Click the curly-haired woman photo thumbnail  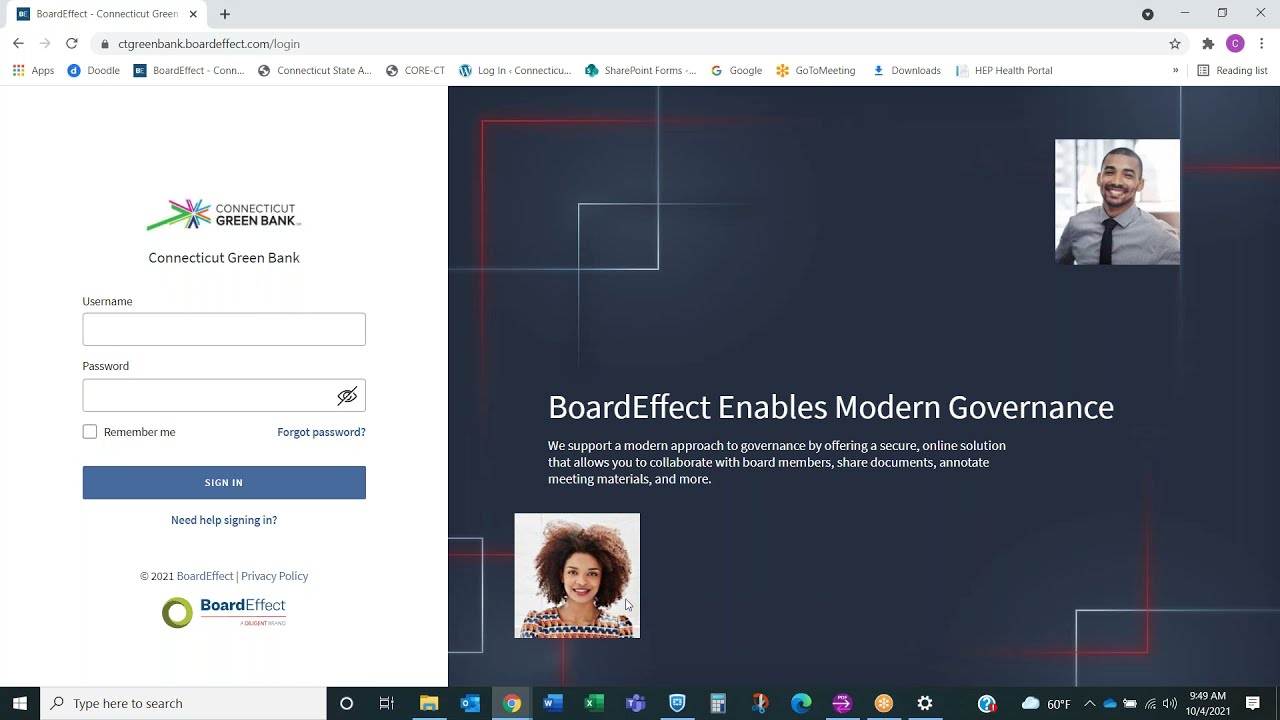click(x=577, y=576)
